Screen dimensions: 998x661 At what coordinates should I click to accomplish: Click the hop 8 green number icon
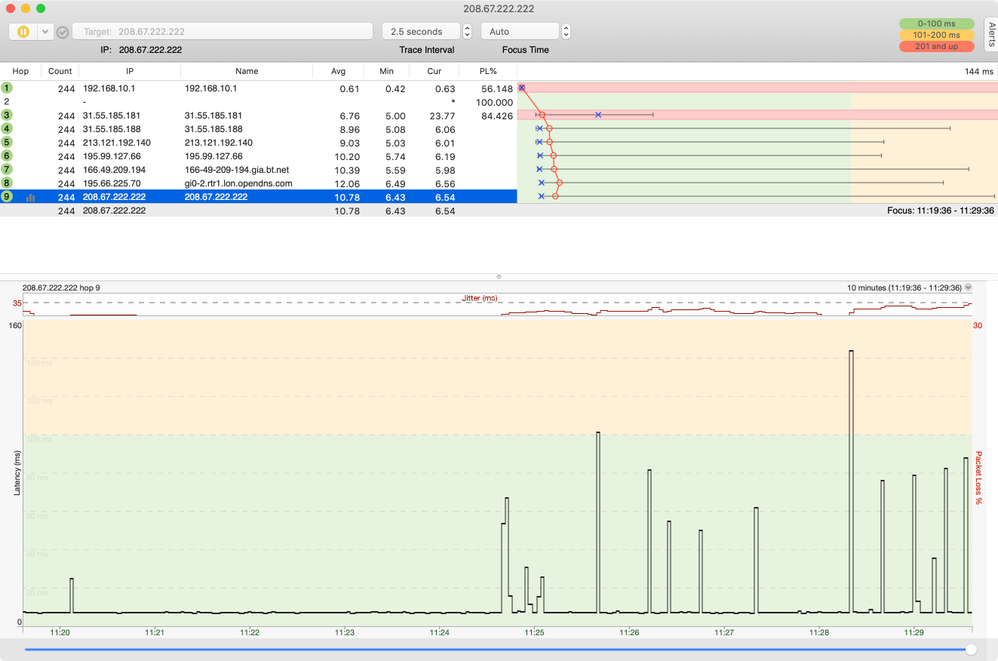click(x=7, y=183)
